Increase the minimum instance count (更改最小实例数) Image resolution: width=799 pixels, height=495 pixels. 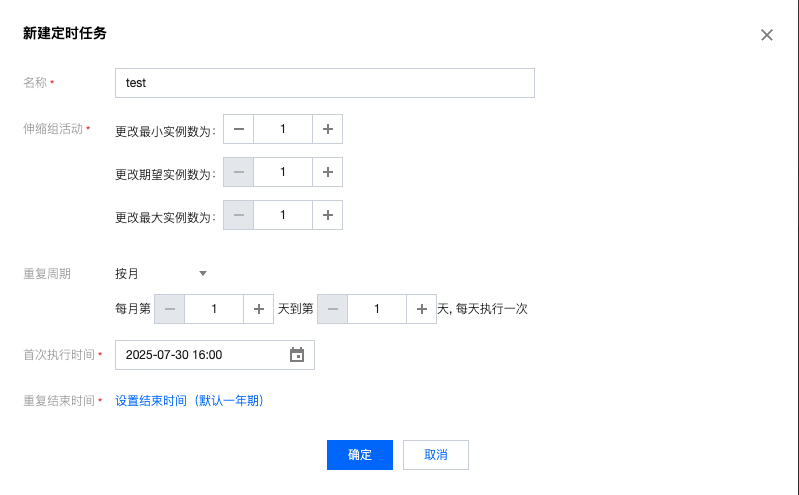(x=328, y=129)
